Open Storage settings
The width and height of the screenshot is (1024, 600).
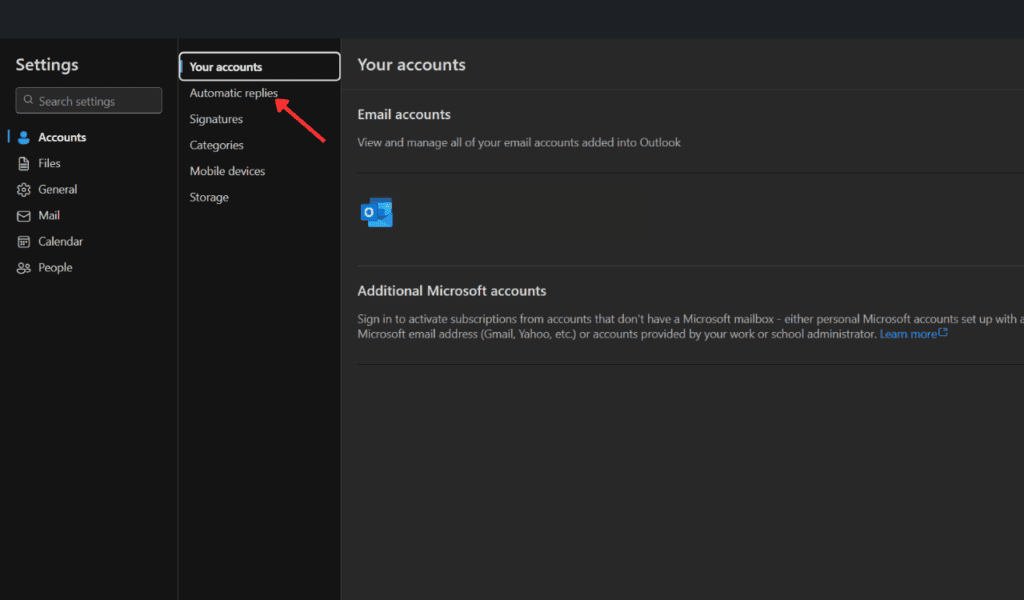coord(209,197)
